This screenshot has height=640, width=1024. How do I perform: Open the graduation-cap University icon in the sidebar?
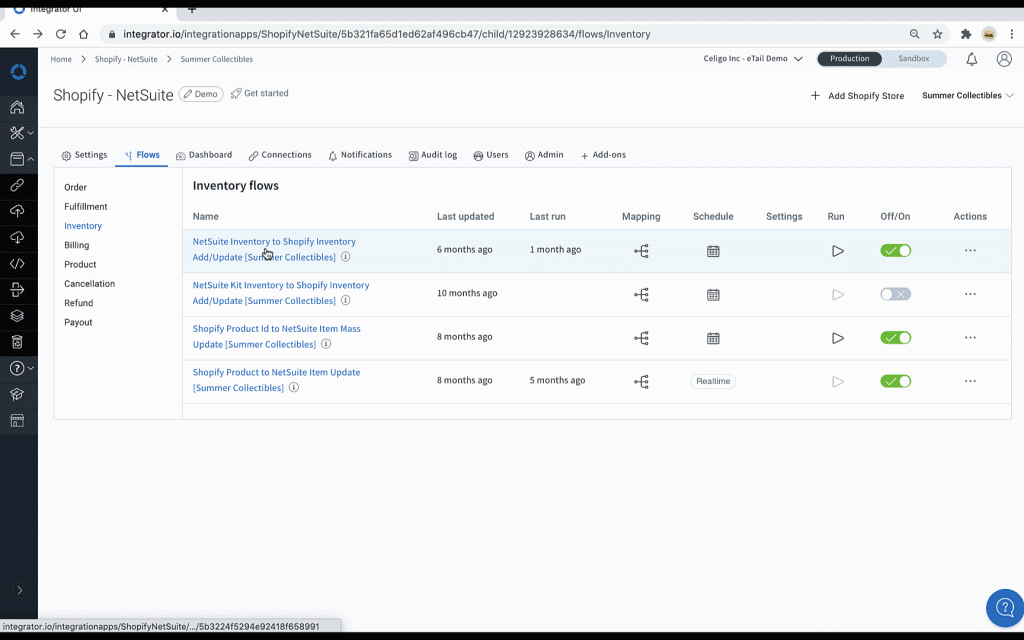point(18,394)
